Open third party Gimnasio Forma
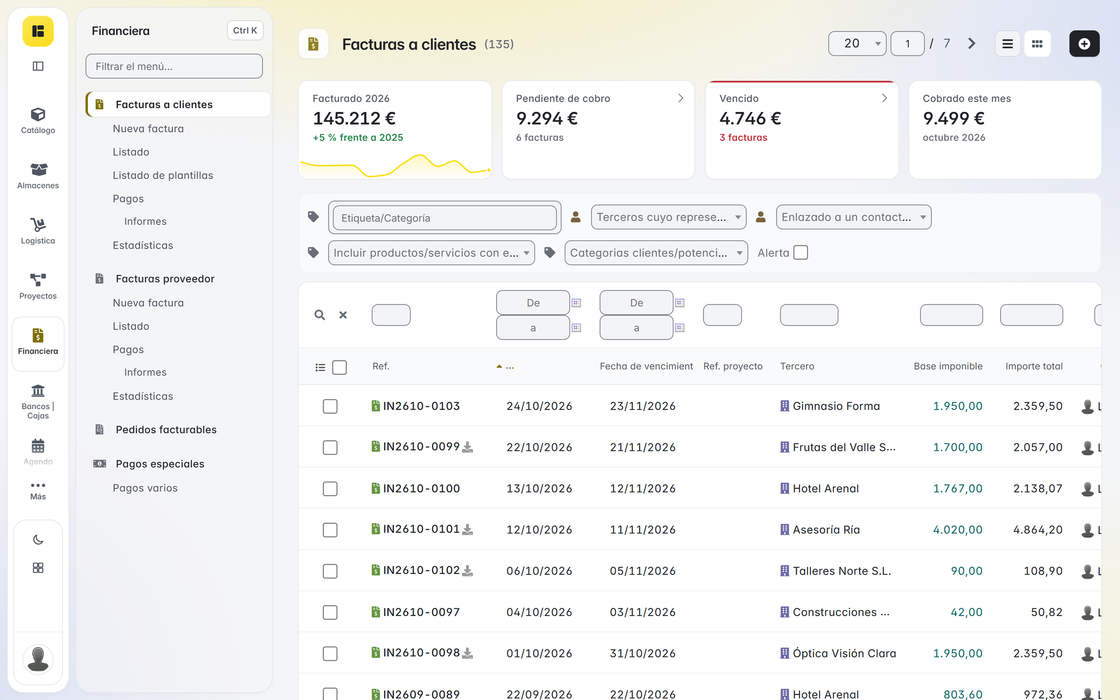 [836, 406]
